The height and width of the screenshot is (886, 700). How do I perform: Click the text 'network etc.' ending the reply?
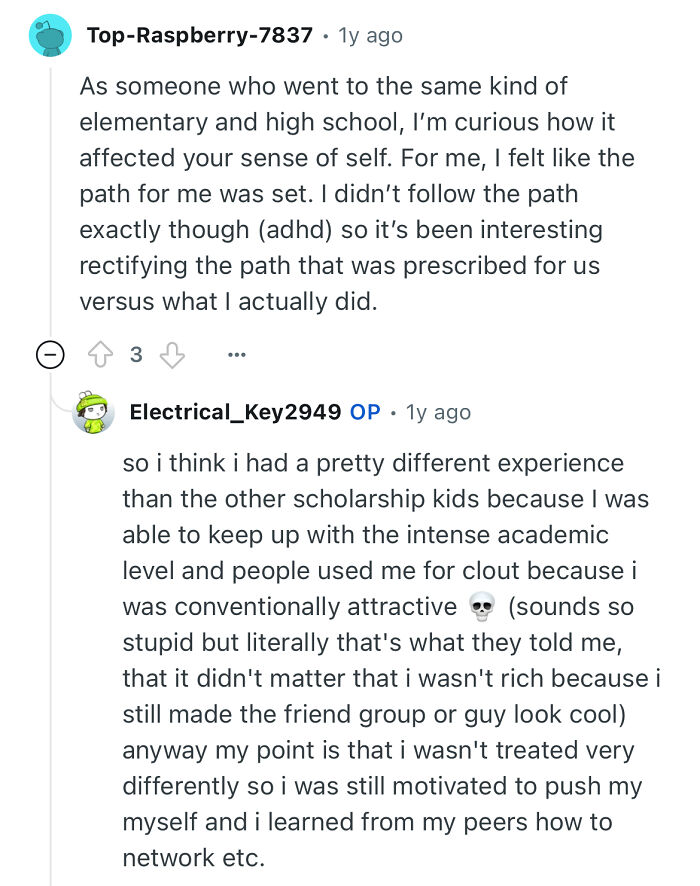(193, 858)
